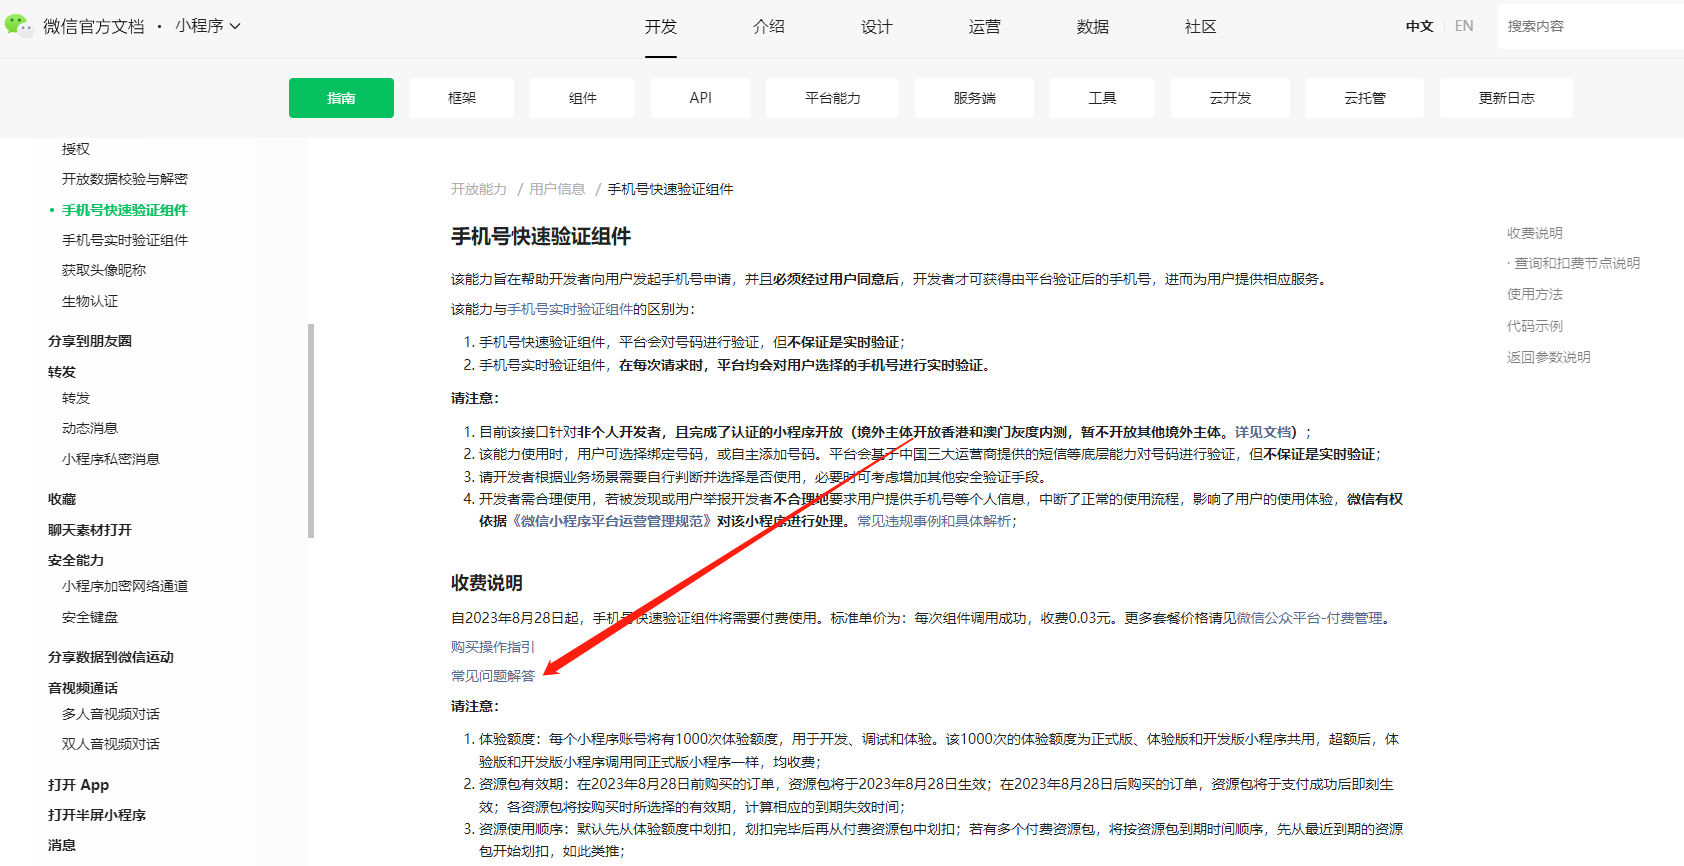This screenshot has height=866, width=1684.
Task: Open 多人音视频对话 sidebar item
Action: 111,714
